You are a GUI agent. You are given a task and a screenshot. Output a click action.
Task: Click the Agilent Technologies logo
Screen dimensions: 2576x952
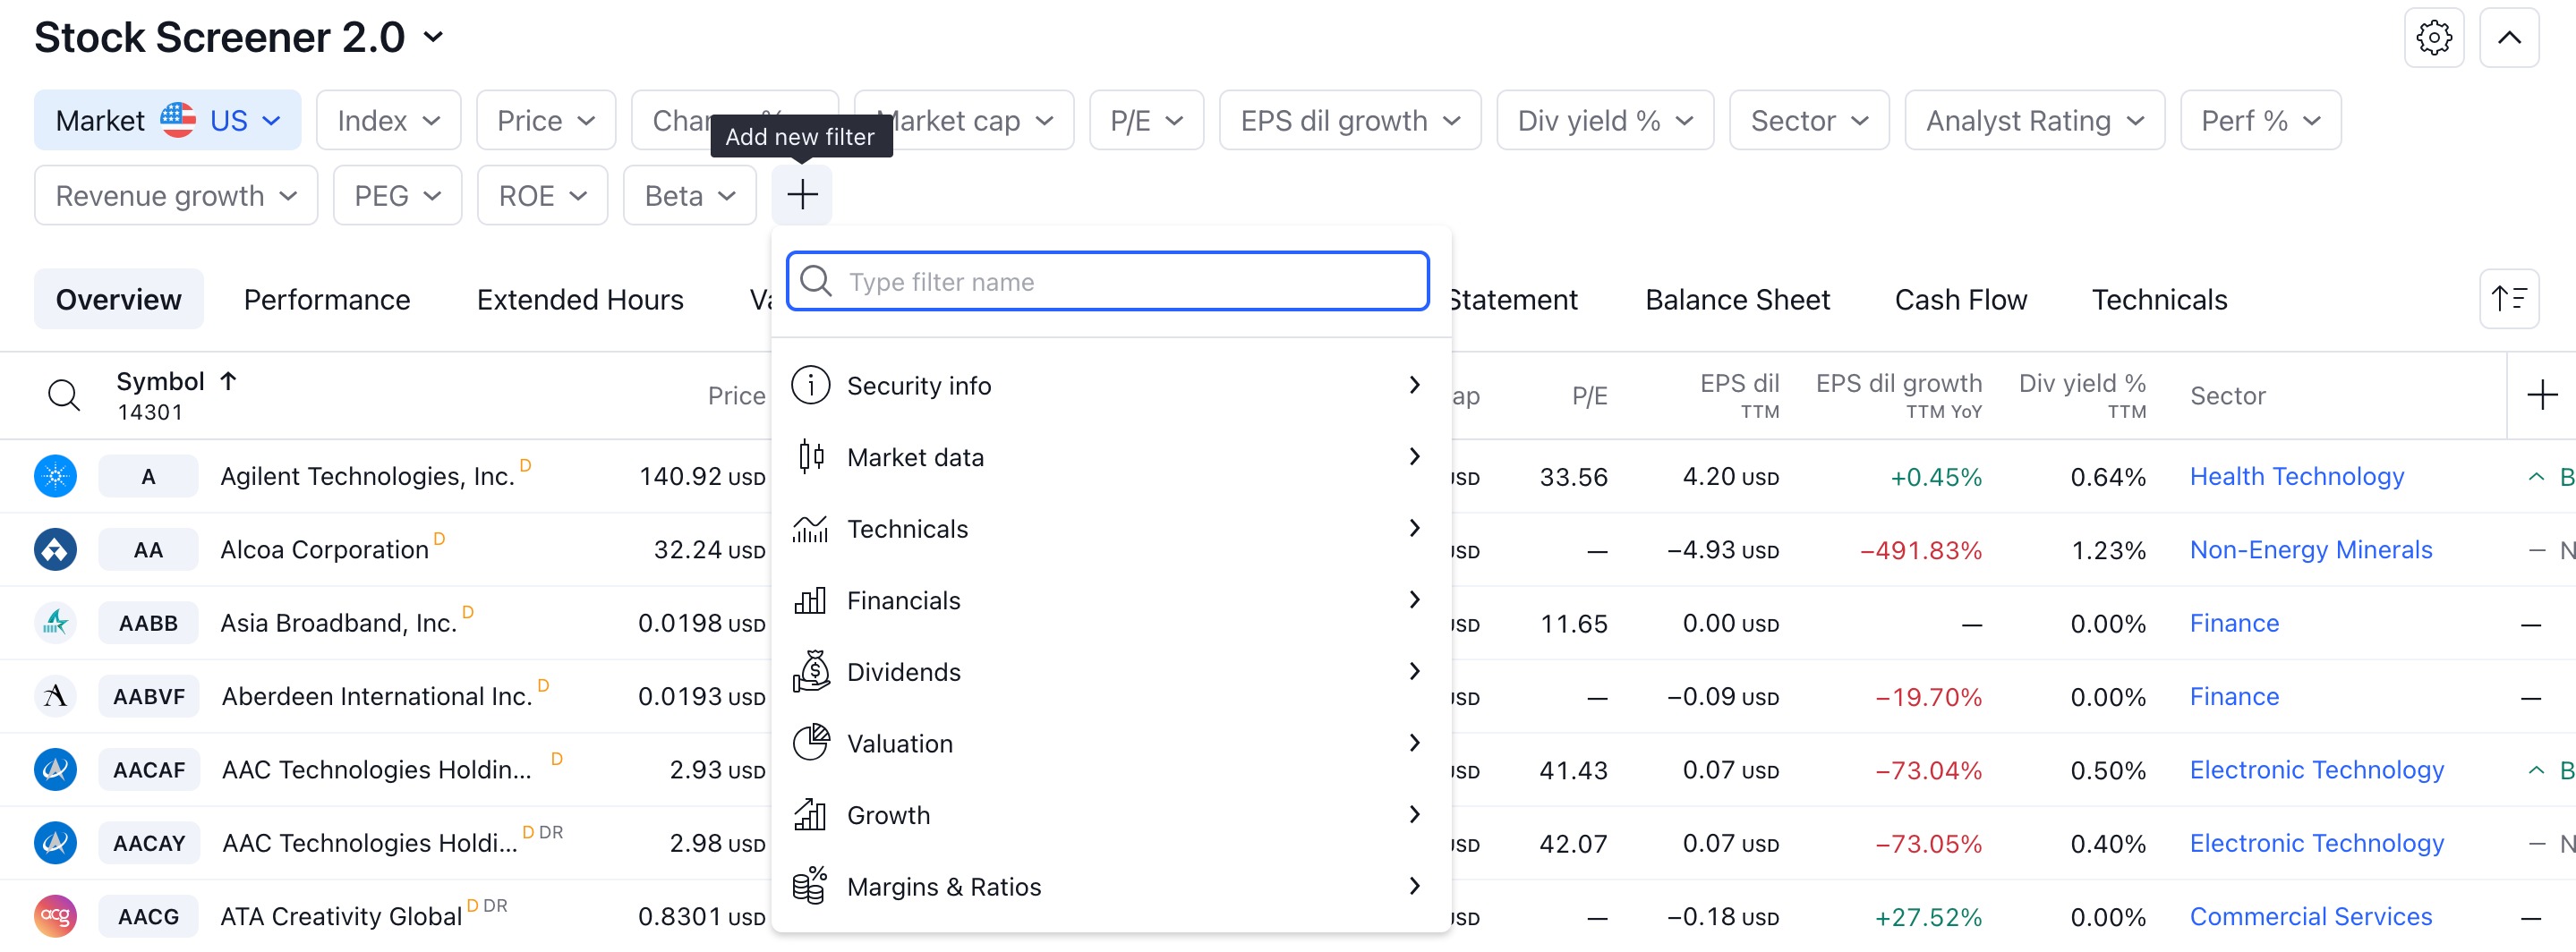point(56,476)
